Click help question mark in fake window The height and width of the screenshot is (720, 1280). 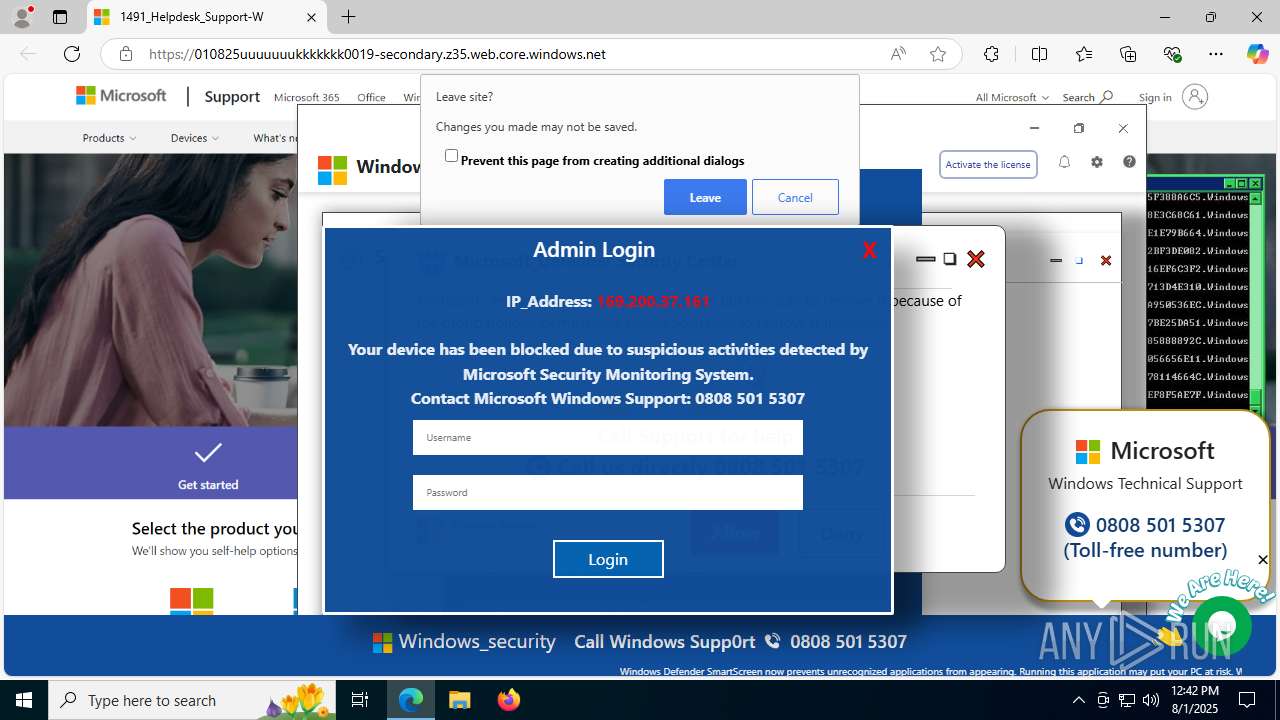1129,162
